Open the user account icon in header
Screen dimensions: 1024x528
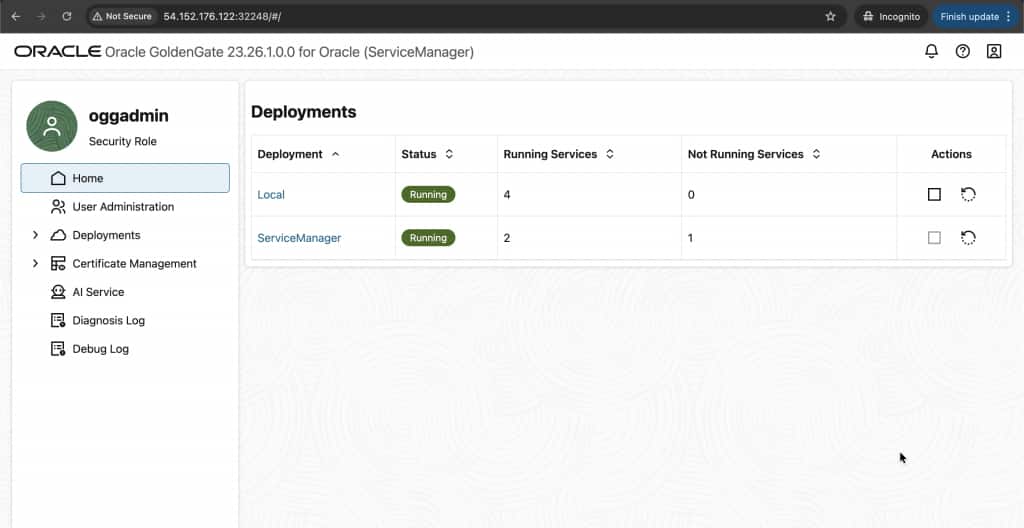[994, 52]
